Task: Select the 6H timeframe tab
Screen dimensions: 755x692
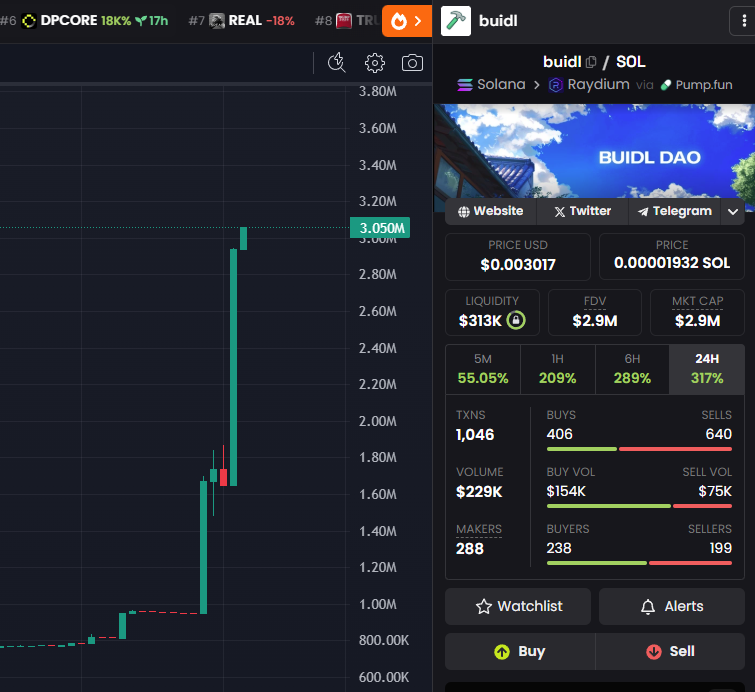Action: pyautogui.click(x=632, y=369)
